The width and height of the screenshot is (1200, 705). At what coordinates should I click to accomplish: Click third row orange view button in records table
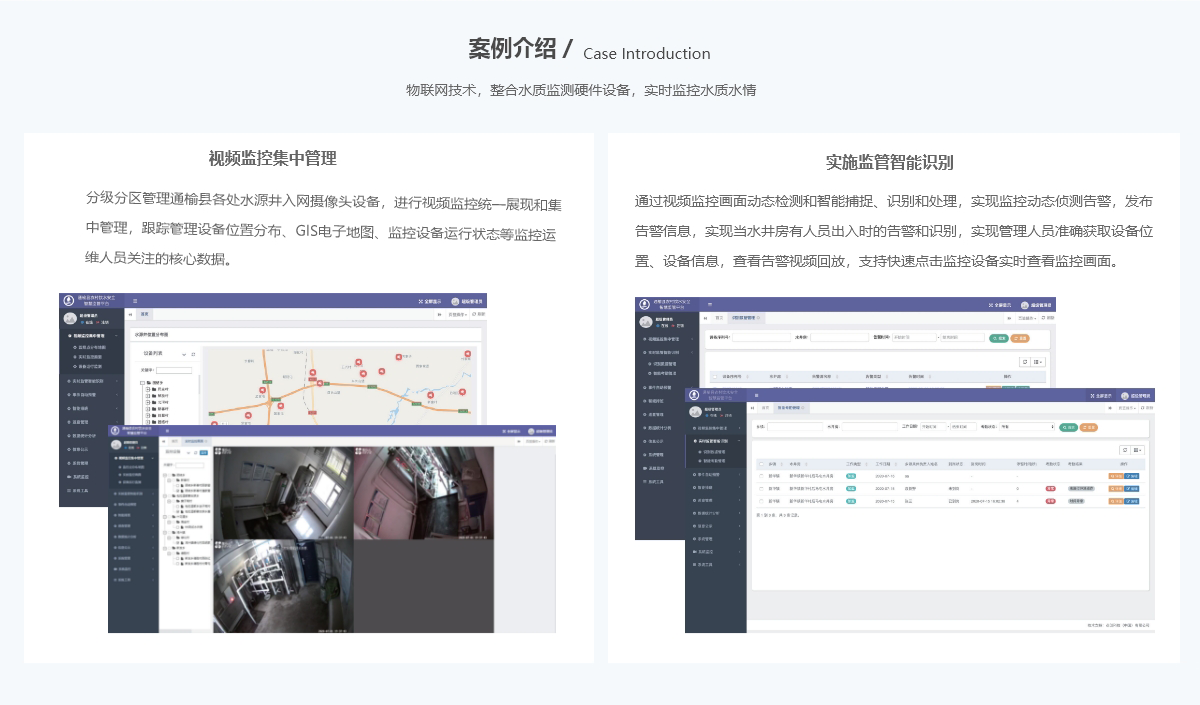[x=1116, y=501]
